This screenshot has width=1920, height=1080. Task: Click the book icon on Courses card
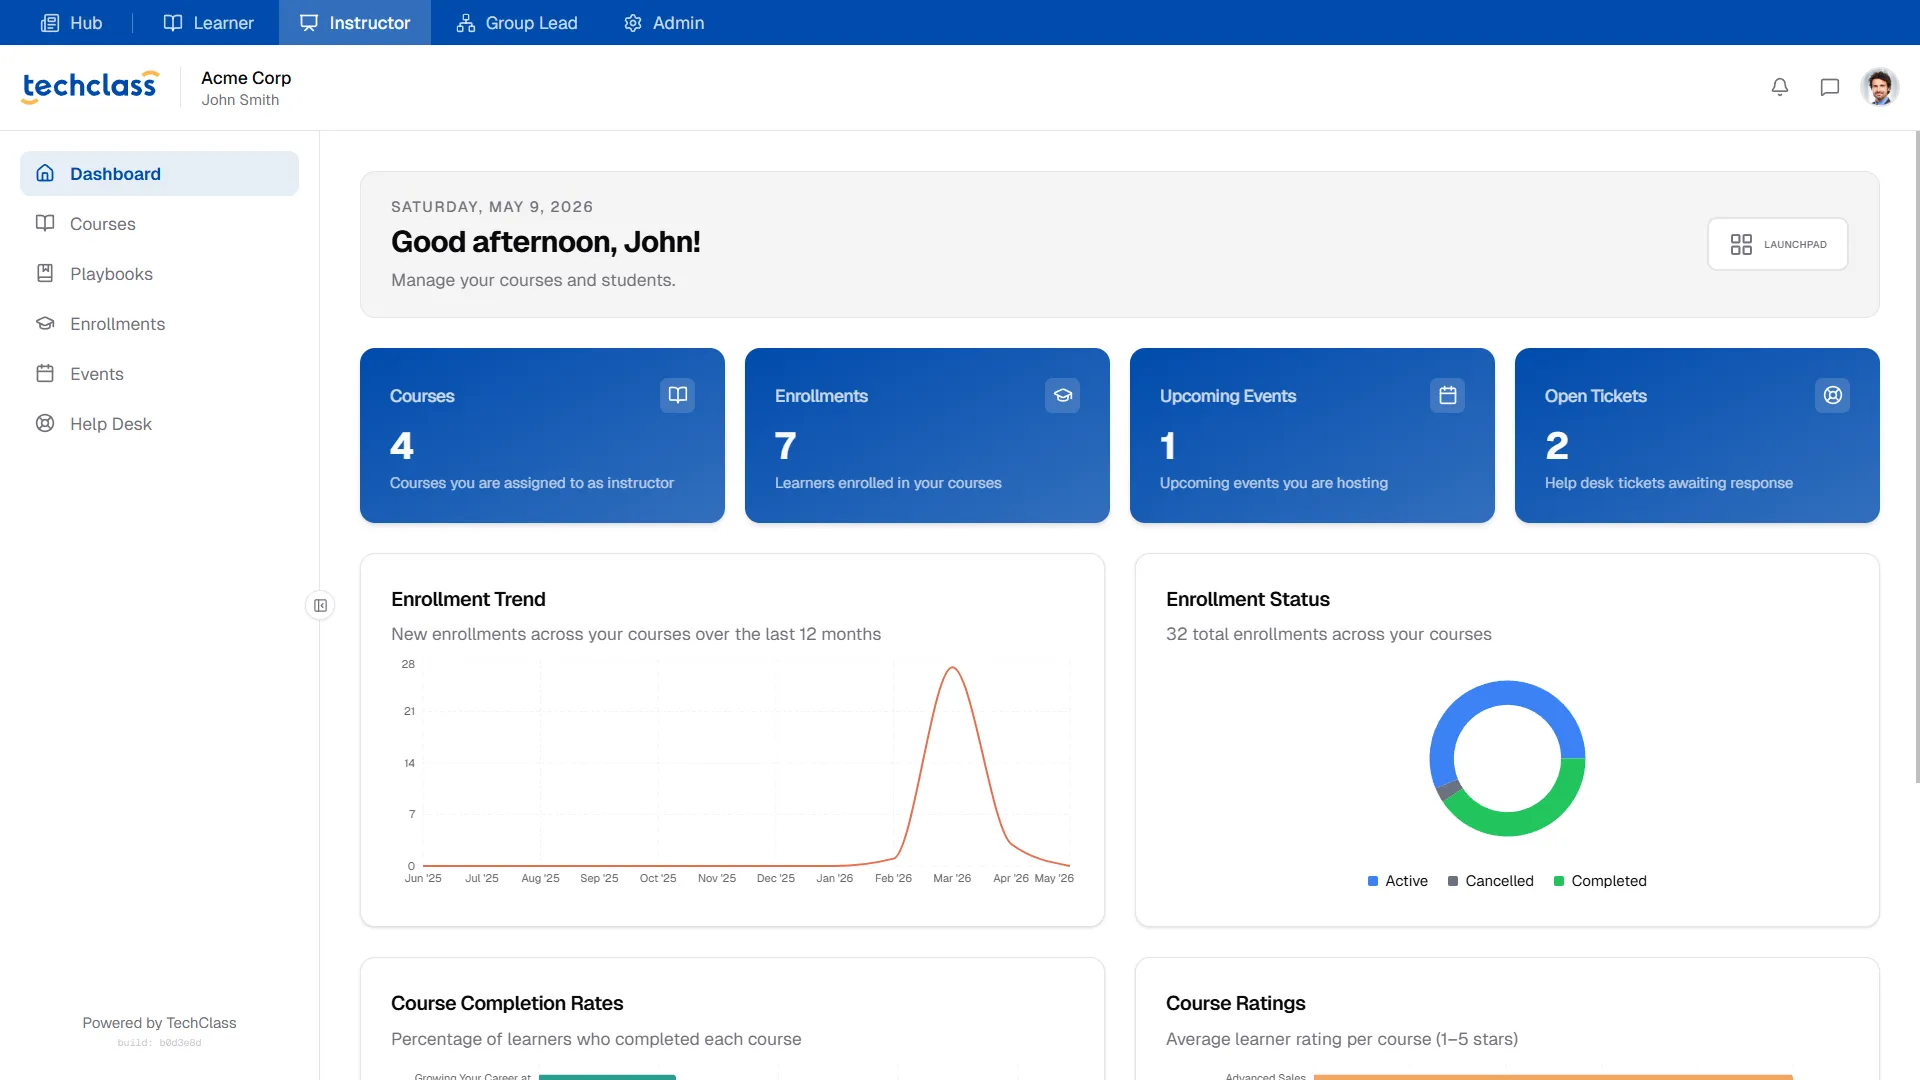pos(678,395)
